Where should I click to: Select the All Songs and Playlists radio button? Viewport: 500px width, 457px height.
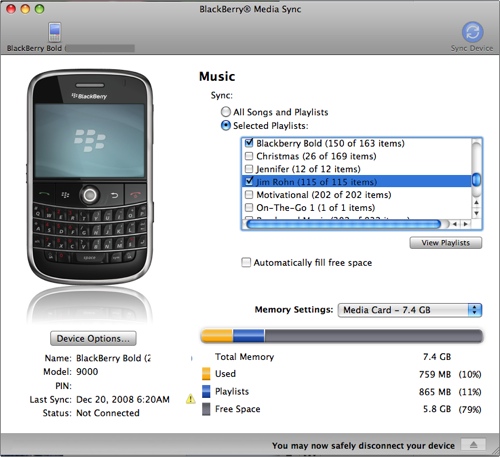tap(226, 112)
